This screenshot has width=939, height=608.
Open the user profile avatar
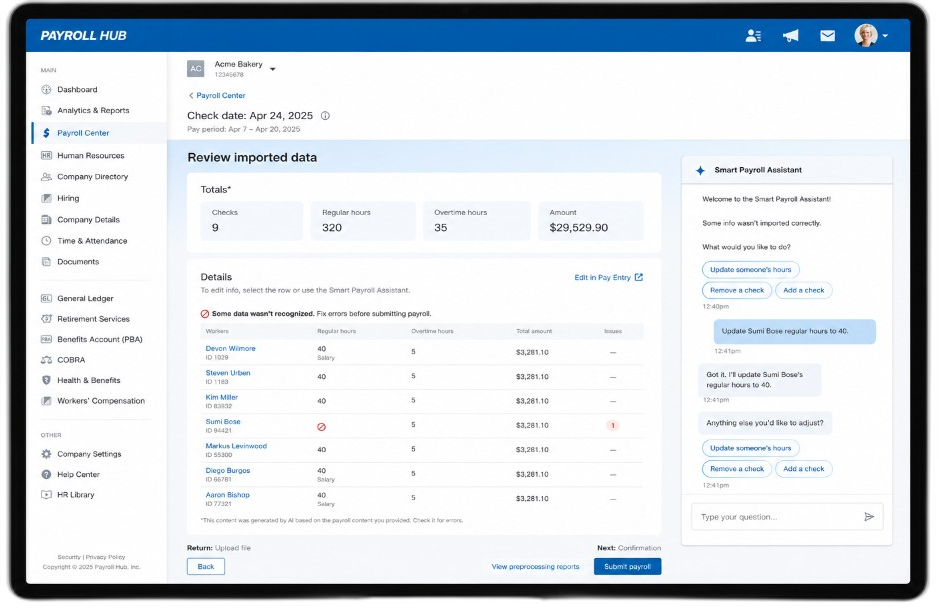pos(865,35)
